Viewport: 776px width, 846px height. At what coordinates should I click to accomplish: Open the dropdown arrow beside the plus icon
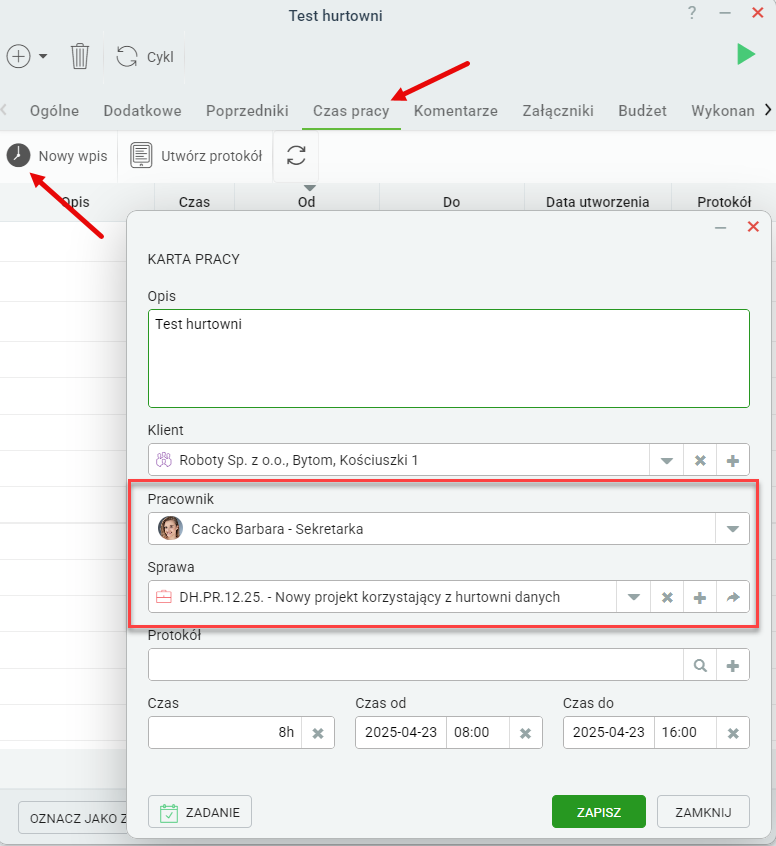pyautogui.click(x=43, y=56)
